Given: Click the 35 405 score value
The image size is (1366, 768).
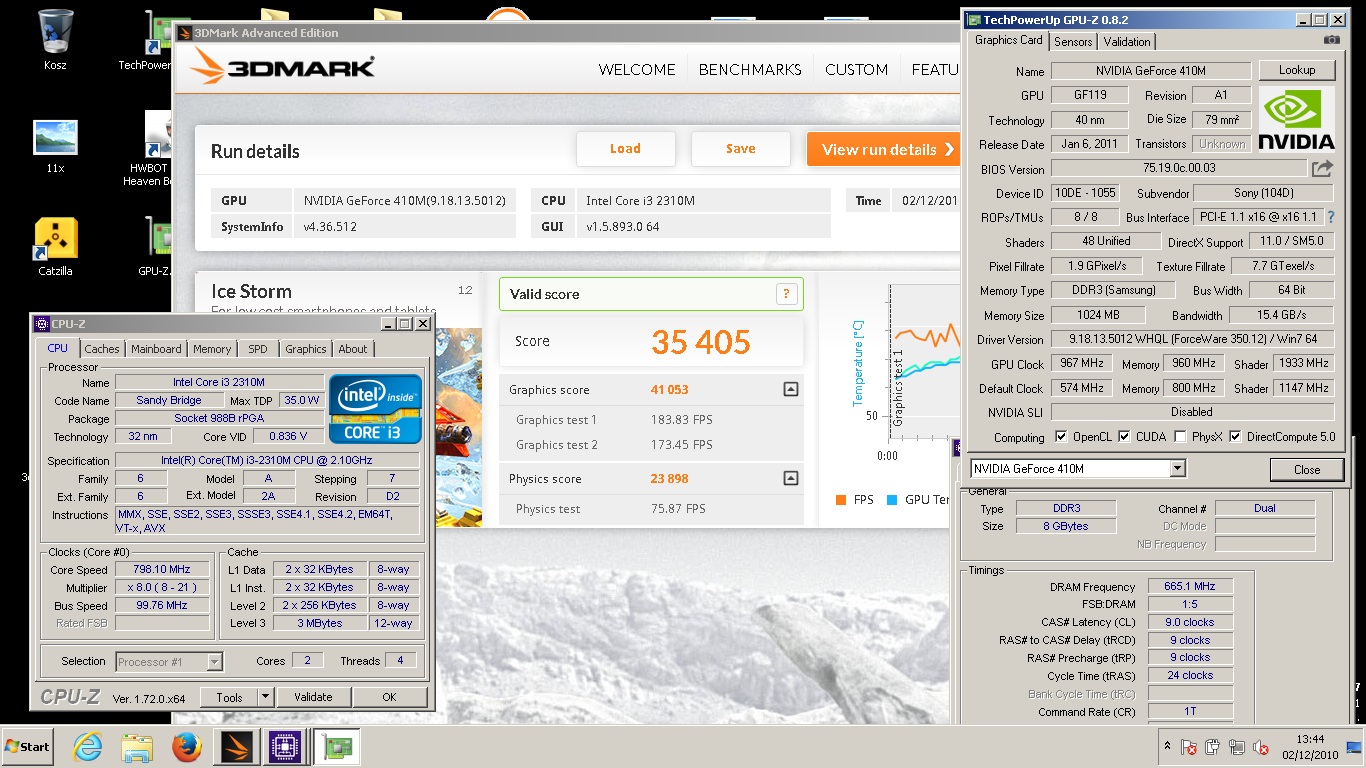Looking at the screenshot, I should click(701, 342).
